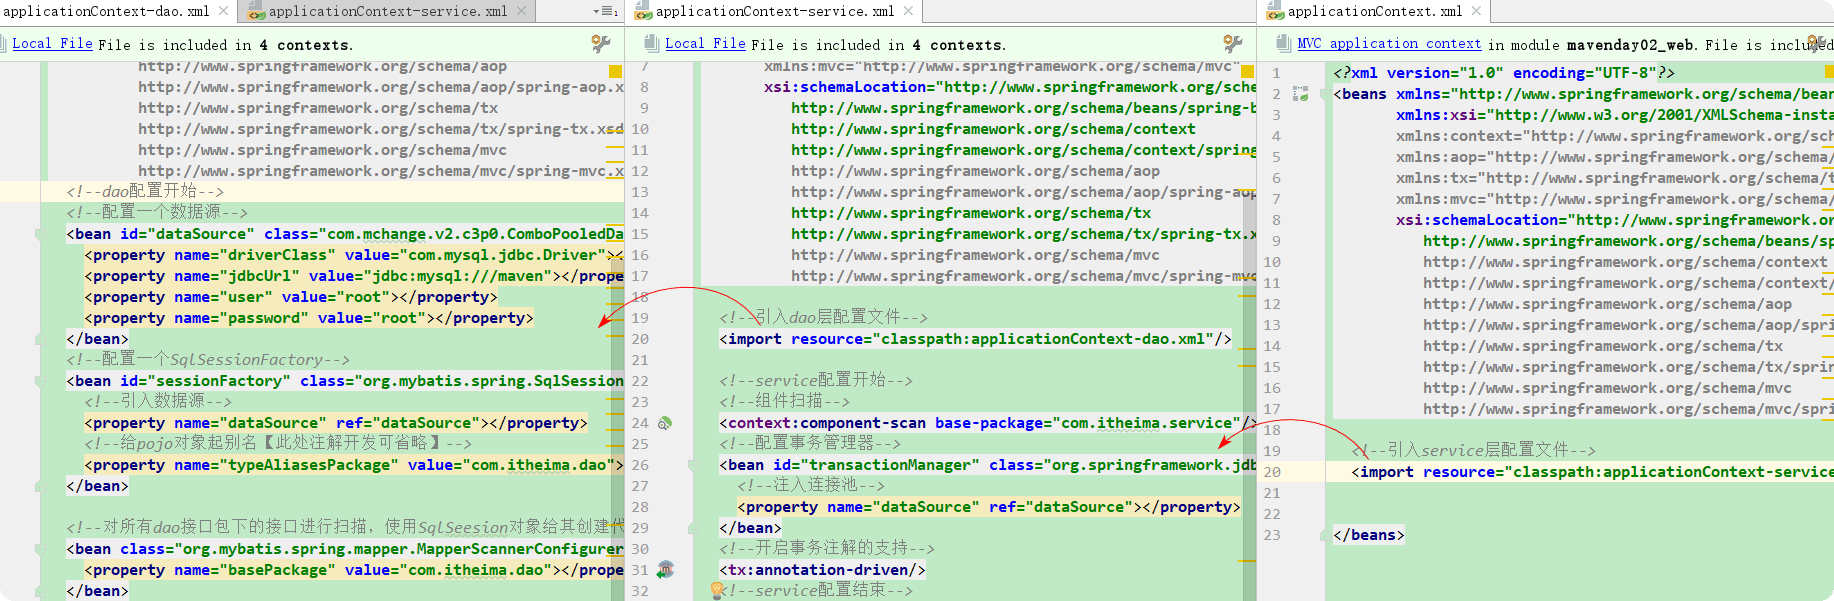
Task: Click yellow inspection status square in middle pane
Action: pos(1247,71)
